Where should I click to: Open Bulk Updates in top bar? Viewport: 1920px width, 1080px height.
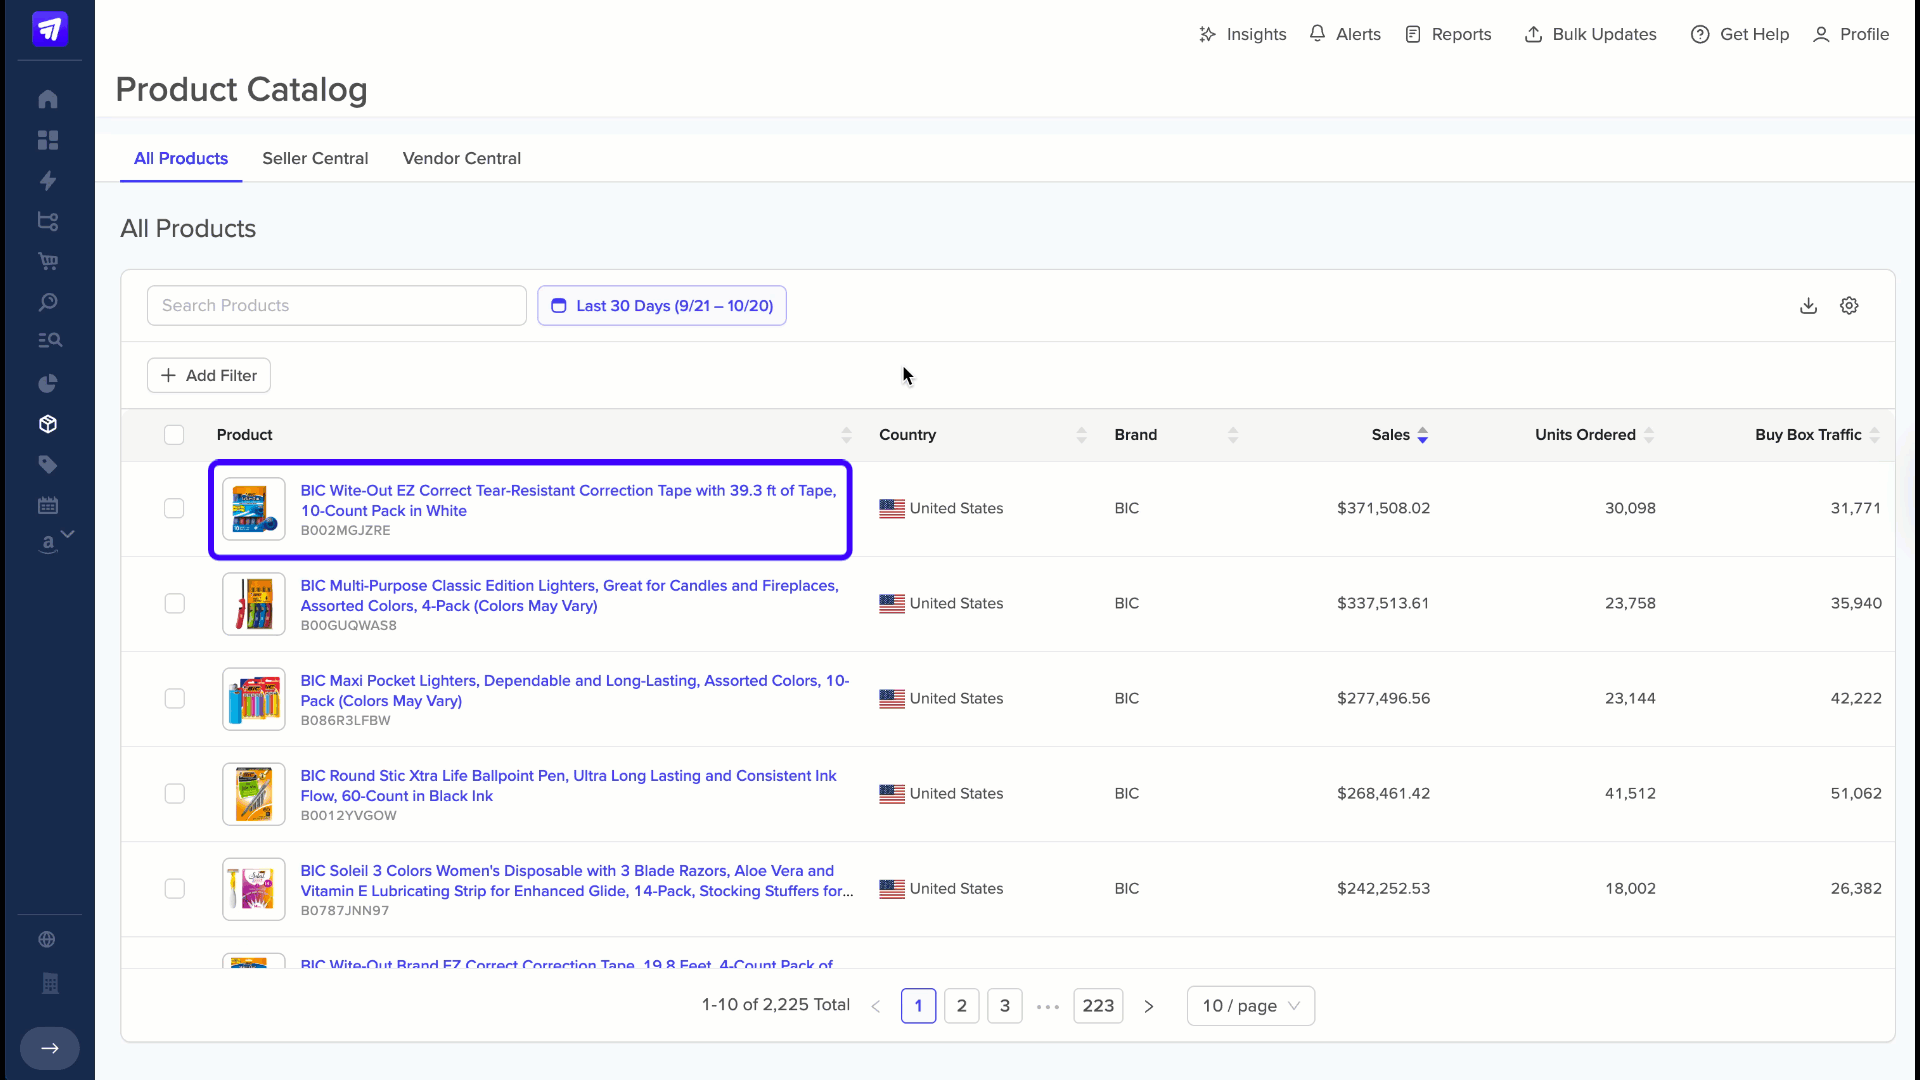pyautogui.click(x=1590, y=34)
